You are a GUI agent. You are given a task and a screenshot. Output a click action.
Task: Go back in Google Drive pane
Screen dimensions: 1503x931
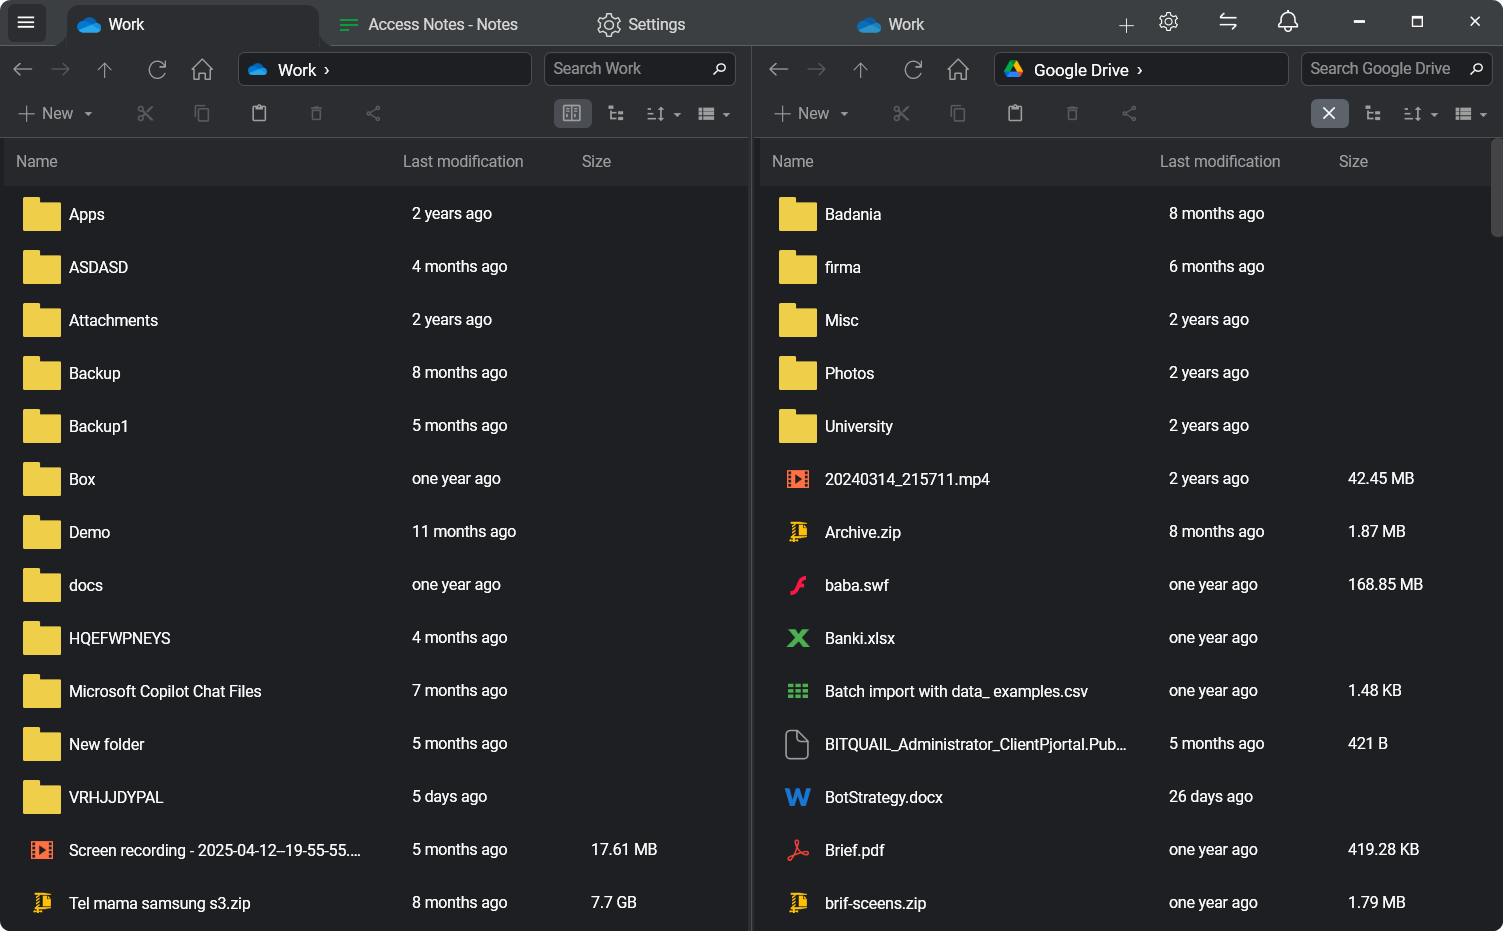click(x=779, y=69)
